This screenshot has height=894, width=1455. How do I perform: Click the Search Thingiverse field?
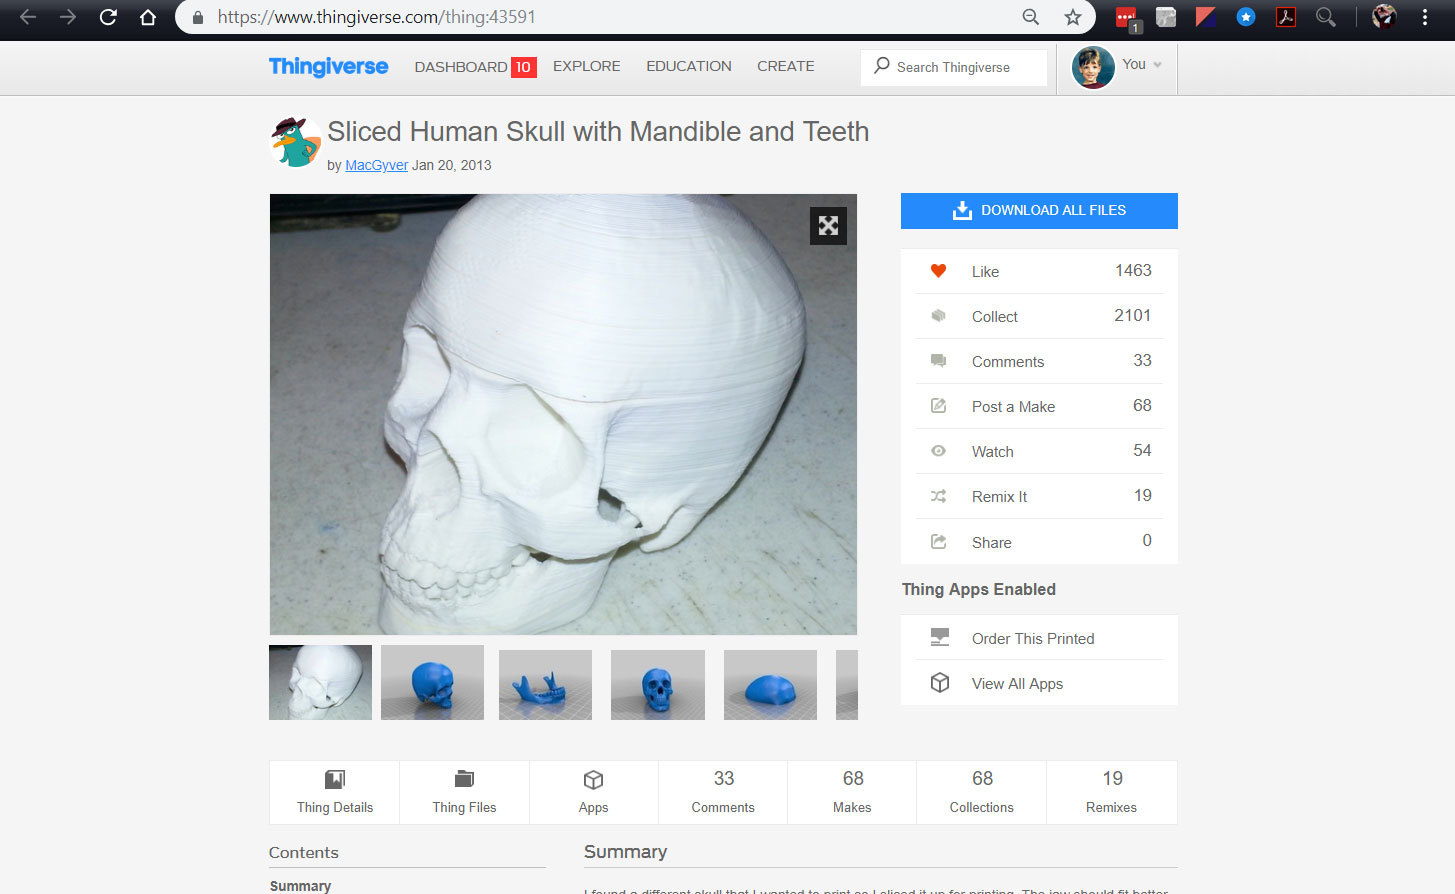tap(954, 67)
